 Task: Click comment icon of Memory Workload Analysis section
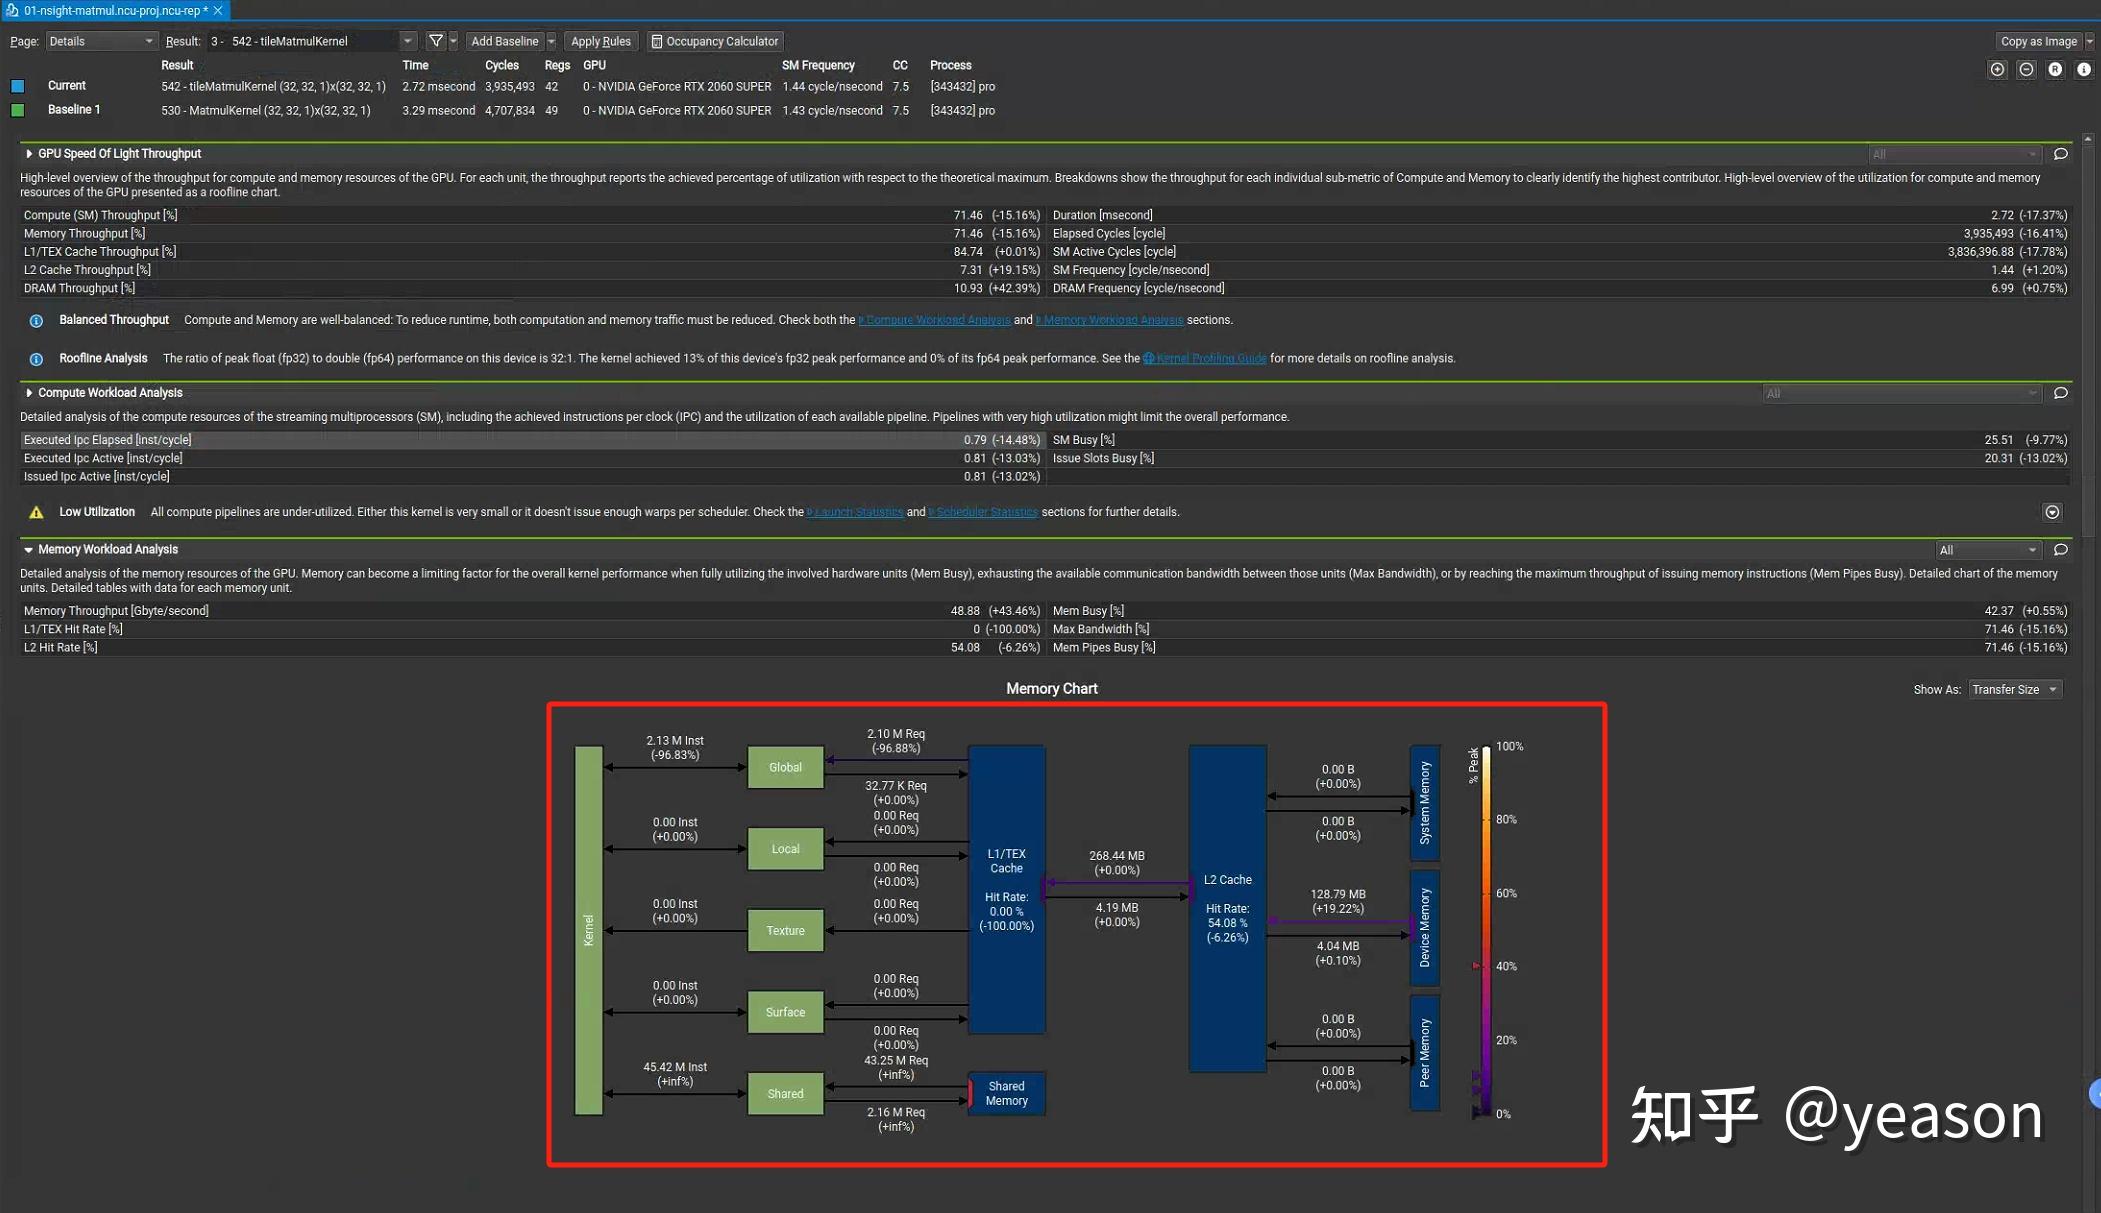(2061, 550)
